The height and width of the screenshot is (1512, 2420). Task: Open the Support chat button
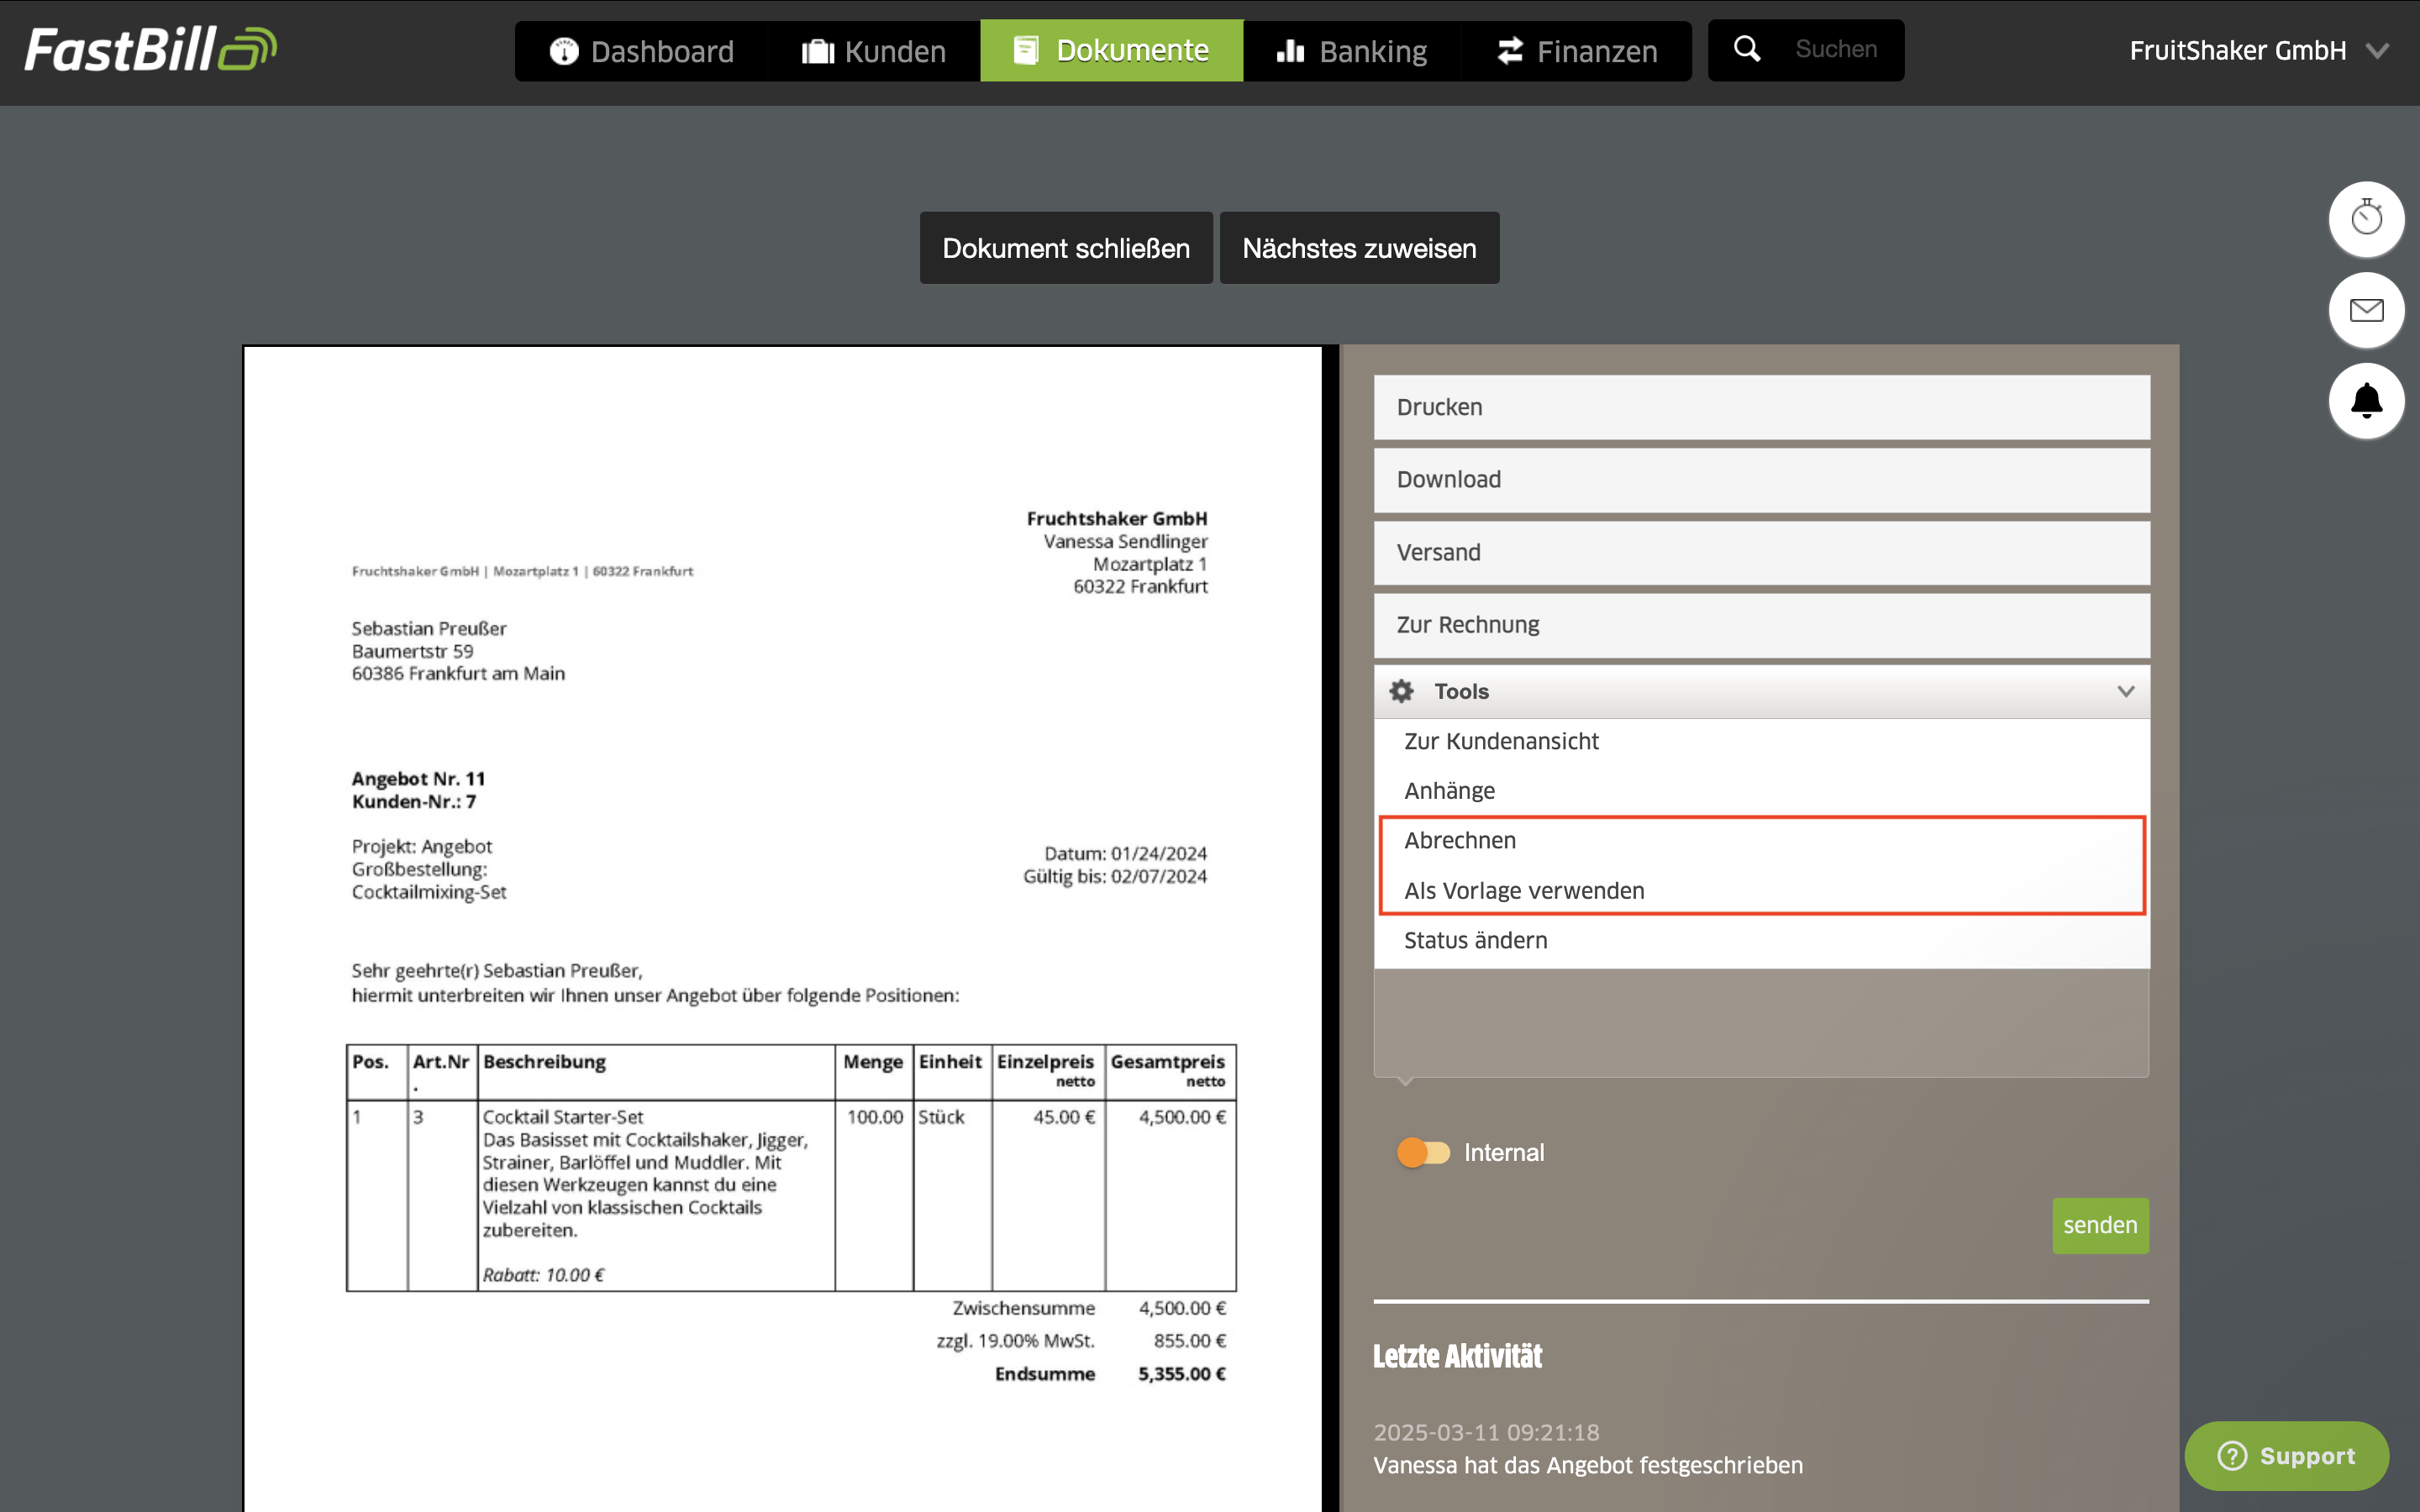point(2286,1456)
